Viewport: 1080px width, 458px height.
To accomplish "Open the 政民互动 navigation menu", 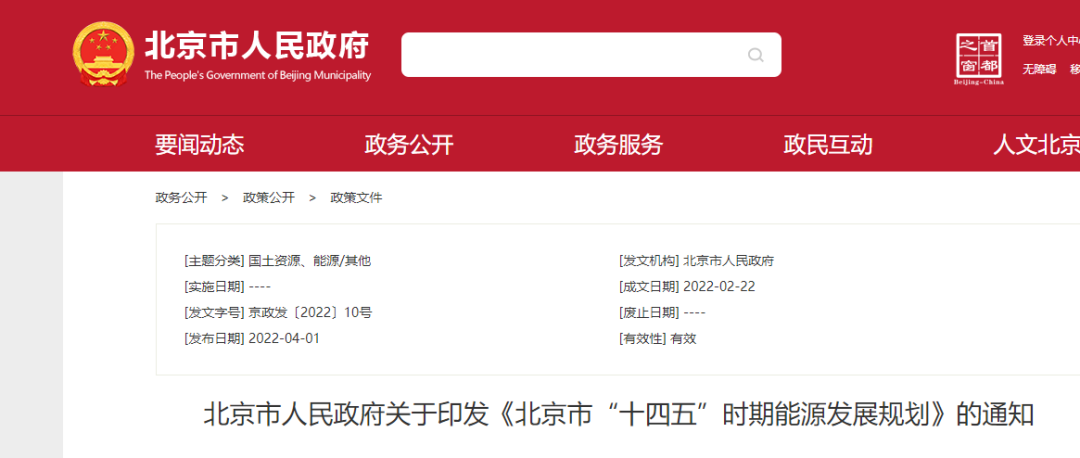I will point(828,145).
